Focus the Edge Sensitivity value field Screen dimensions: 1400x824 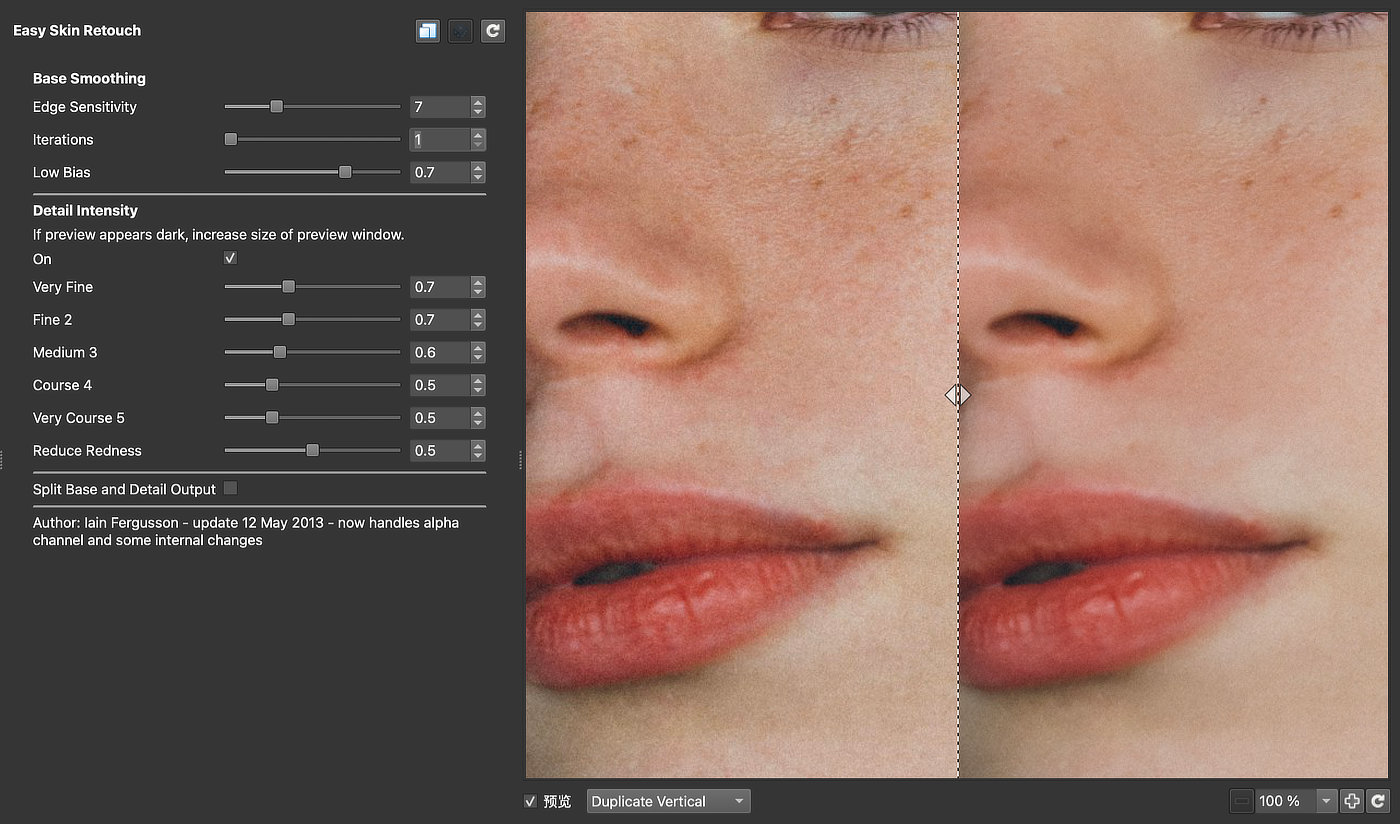pos(440,107)
